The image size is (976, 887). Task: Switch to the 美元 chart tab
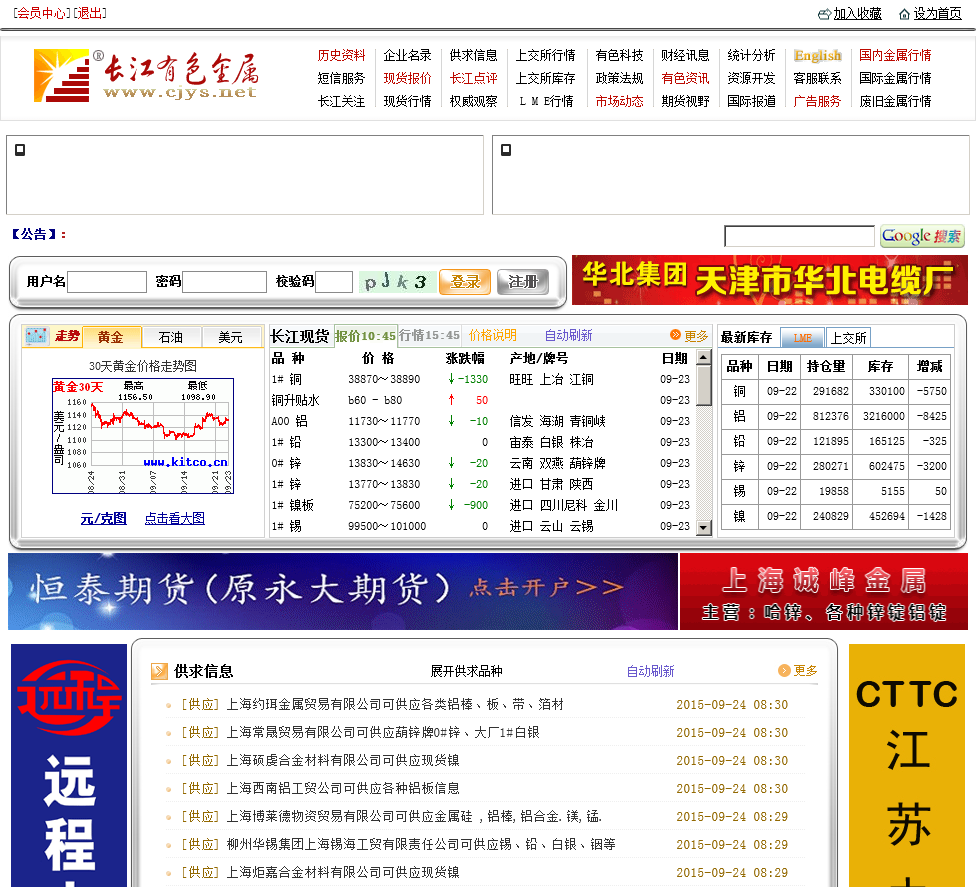pos(230,337)
